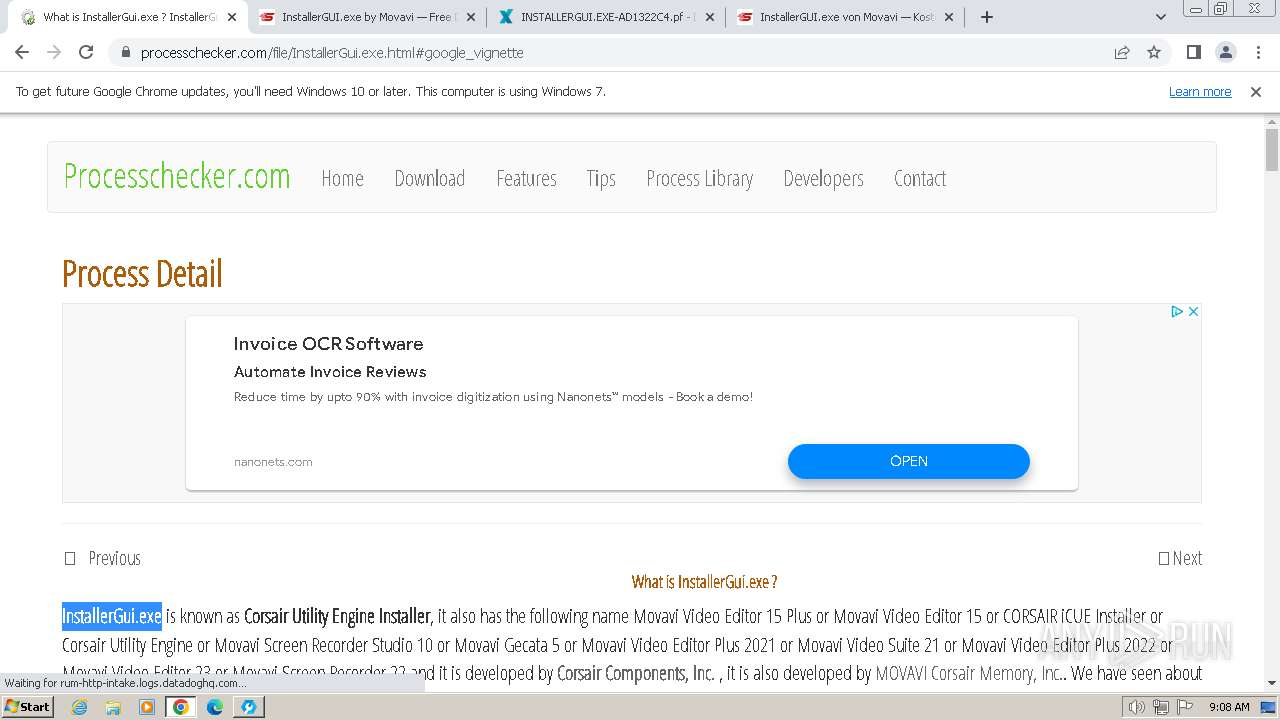The height and width of the screenshot is (720, 1280).
Task: Open the network tray icon
Action: pyautogui.click(x=1160, y=707)
